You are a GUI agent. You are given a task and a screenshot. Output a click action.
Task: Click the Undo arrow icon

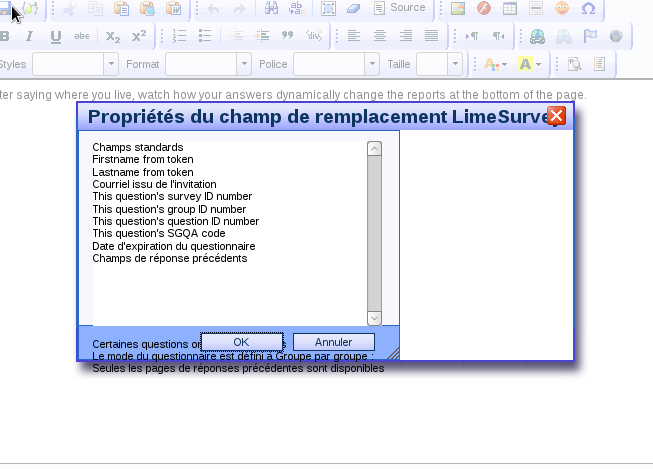(x=213, y=8)
